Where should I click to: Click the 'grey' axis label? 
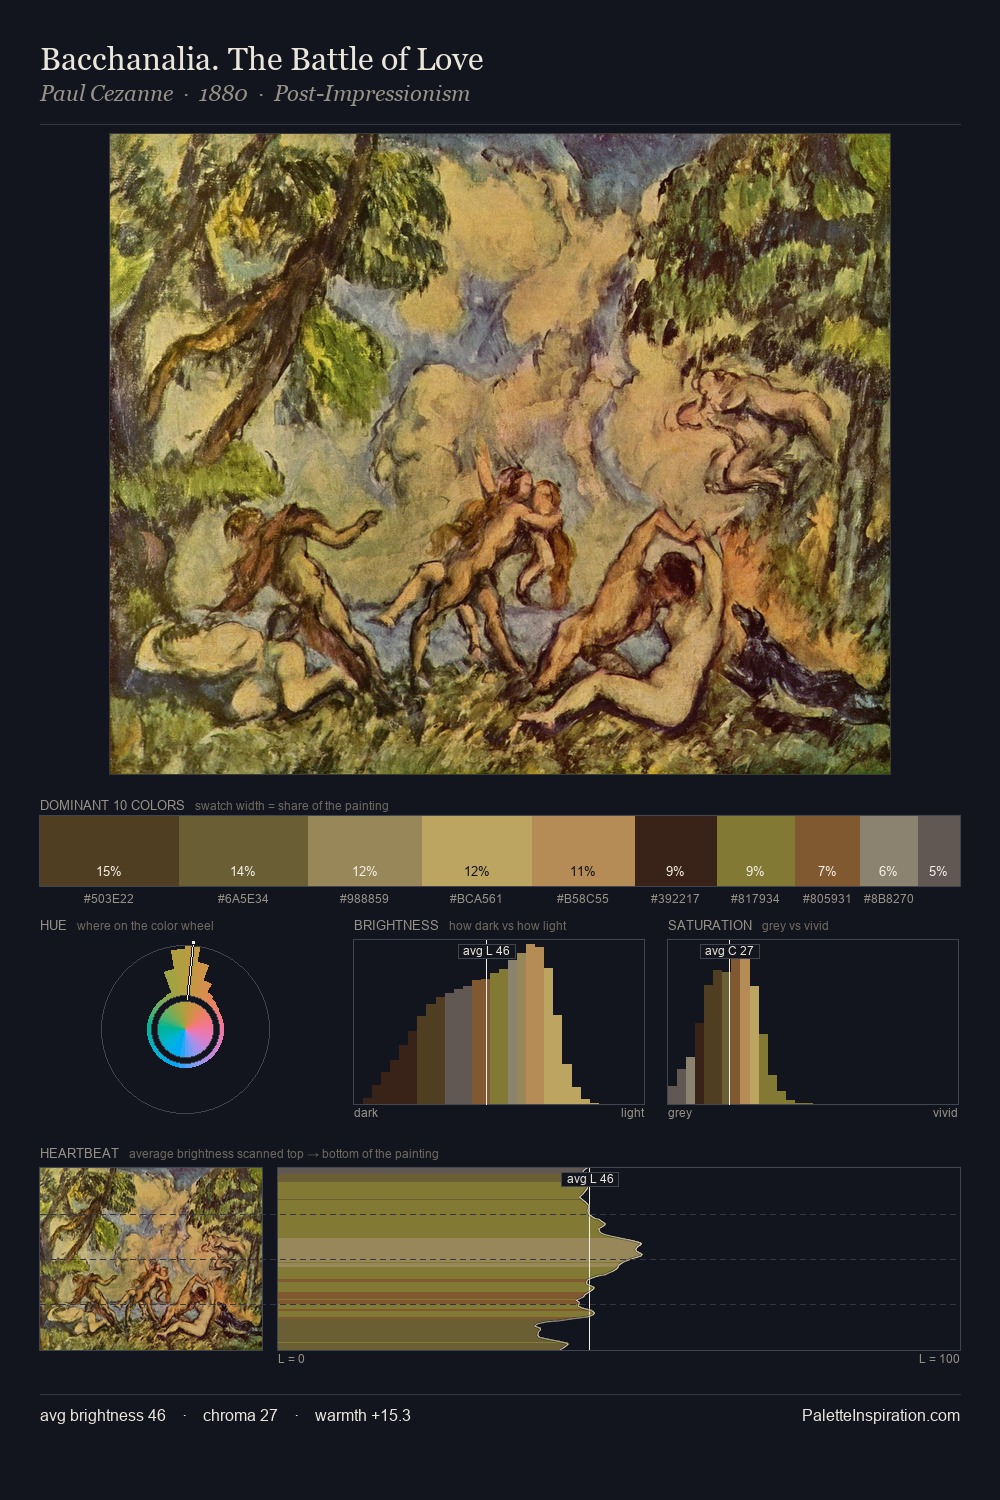pyautogui.click(x=680, y=1113)
